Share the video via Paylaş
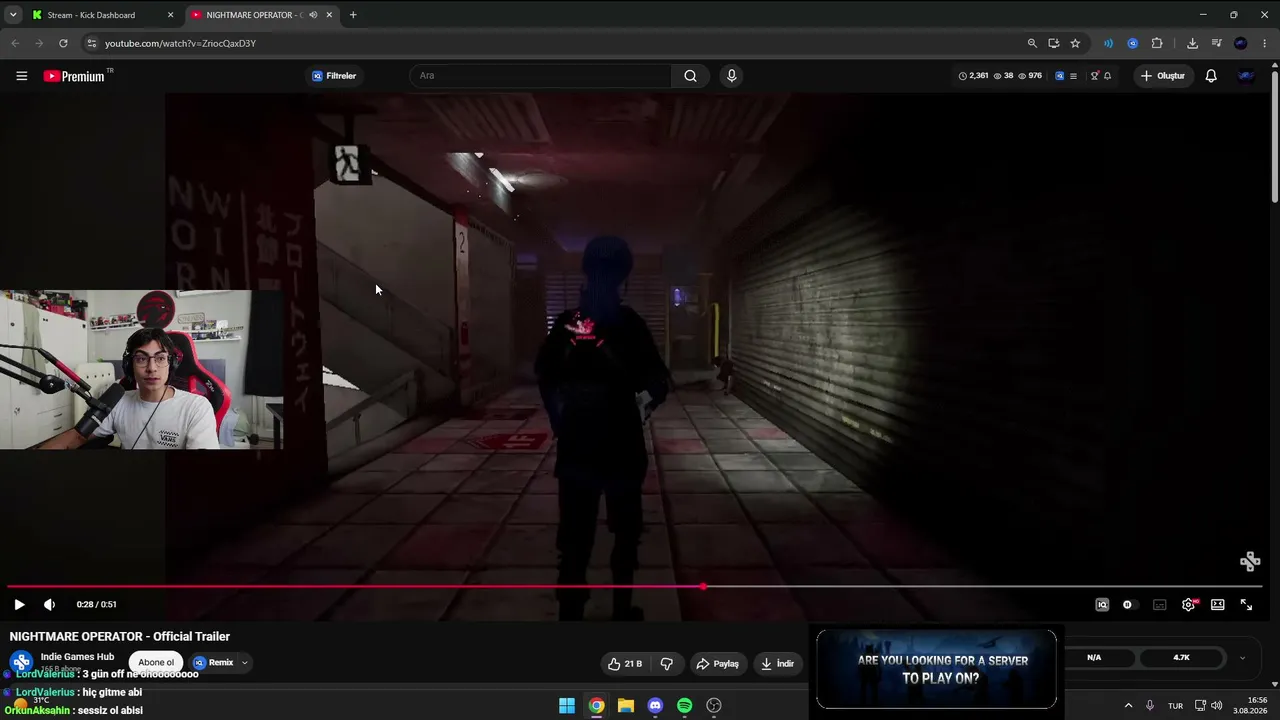 tap(718, 663)
